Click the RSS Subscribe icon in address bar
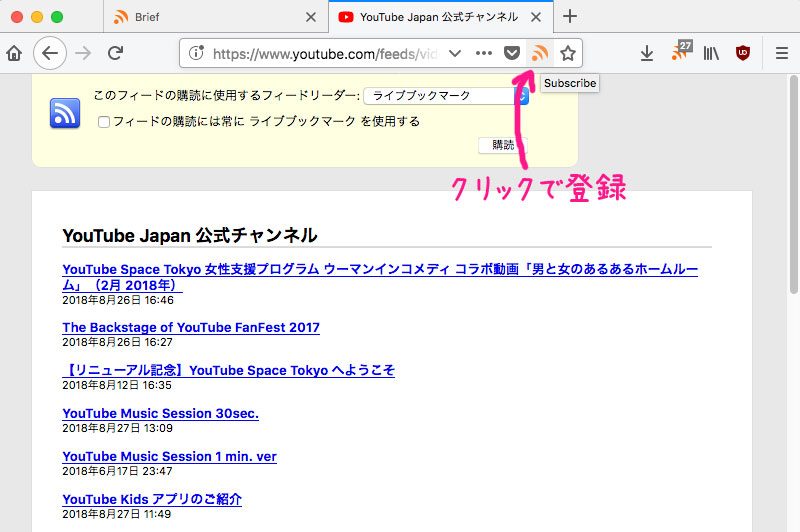800x532 pixels. click(540, 53)
